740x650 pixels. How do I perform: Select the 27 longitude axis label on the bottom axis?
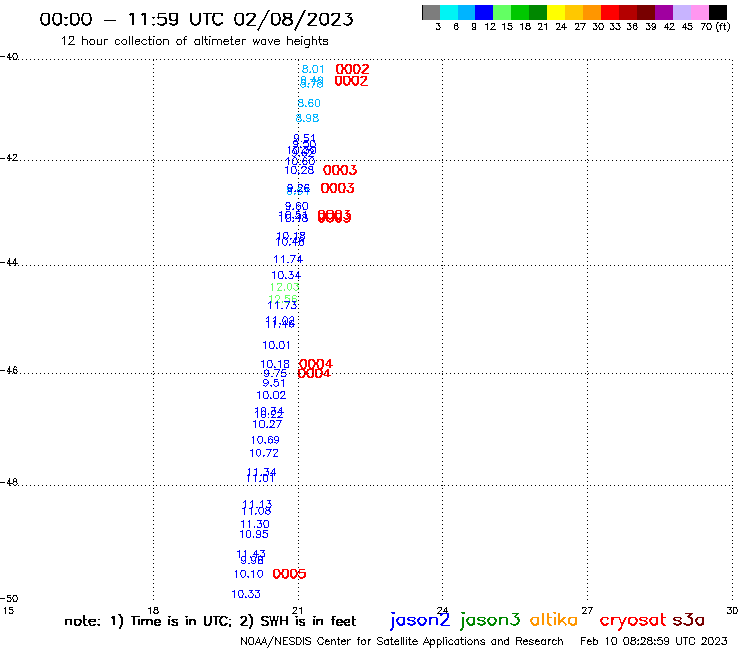[x=587, y=610]
